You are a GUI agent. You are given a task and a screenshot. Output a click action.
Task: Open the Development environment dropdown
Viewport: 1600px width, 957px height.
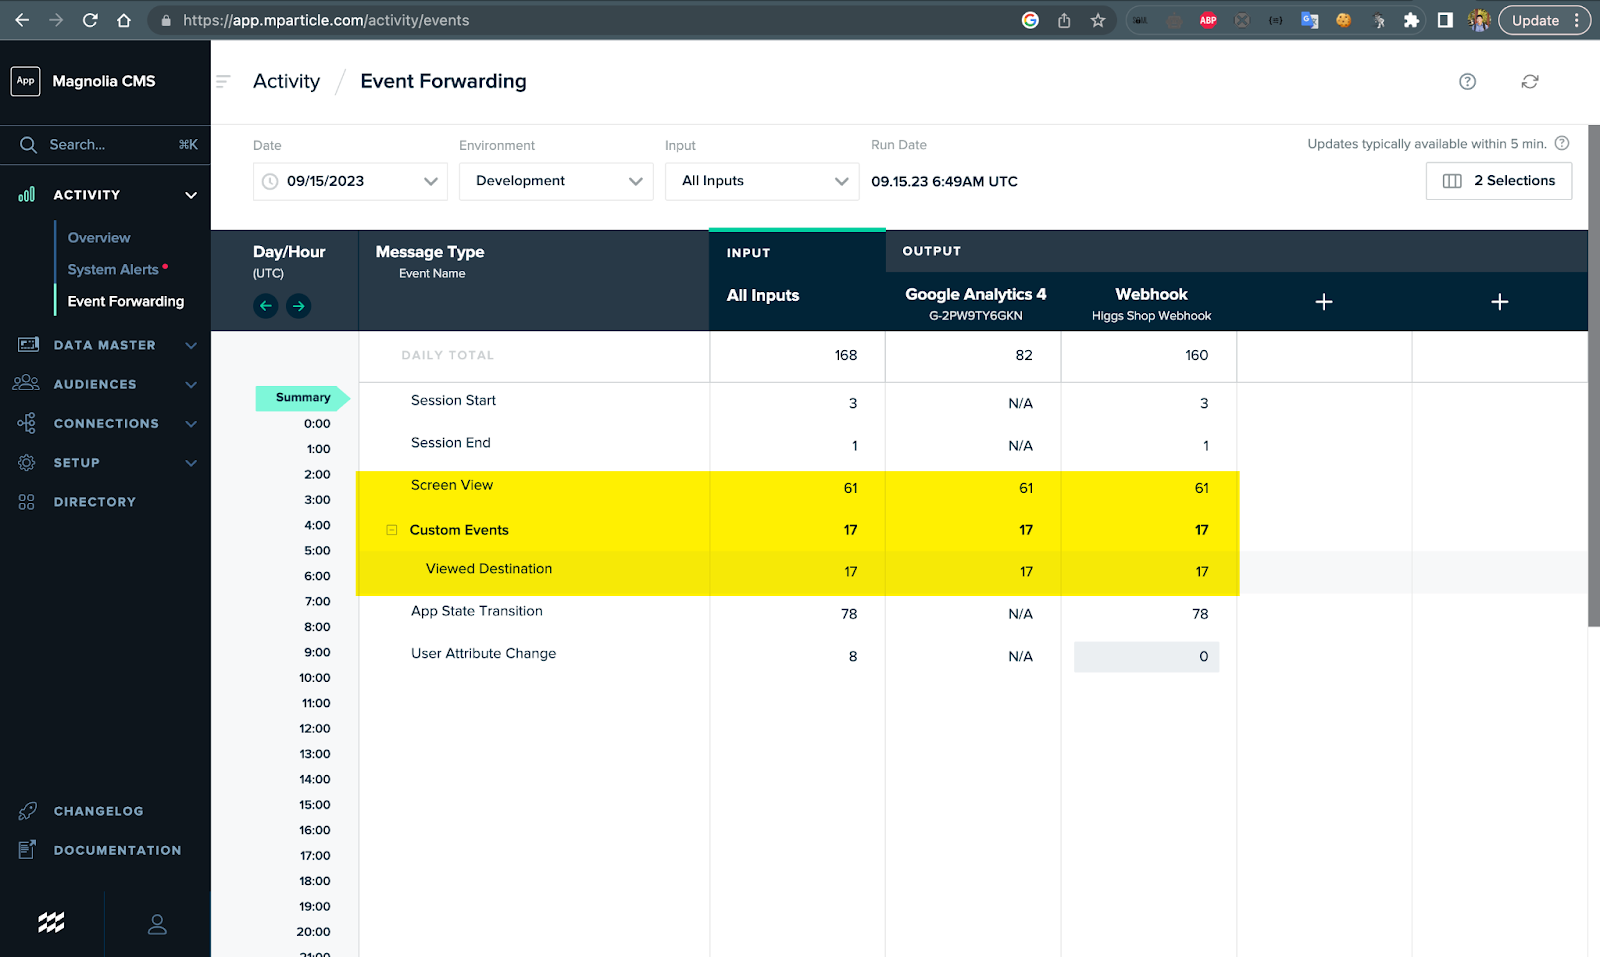click(x=556, y=181)
